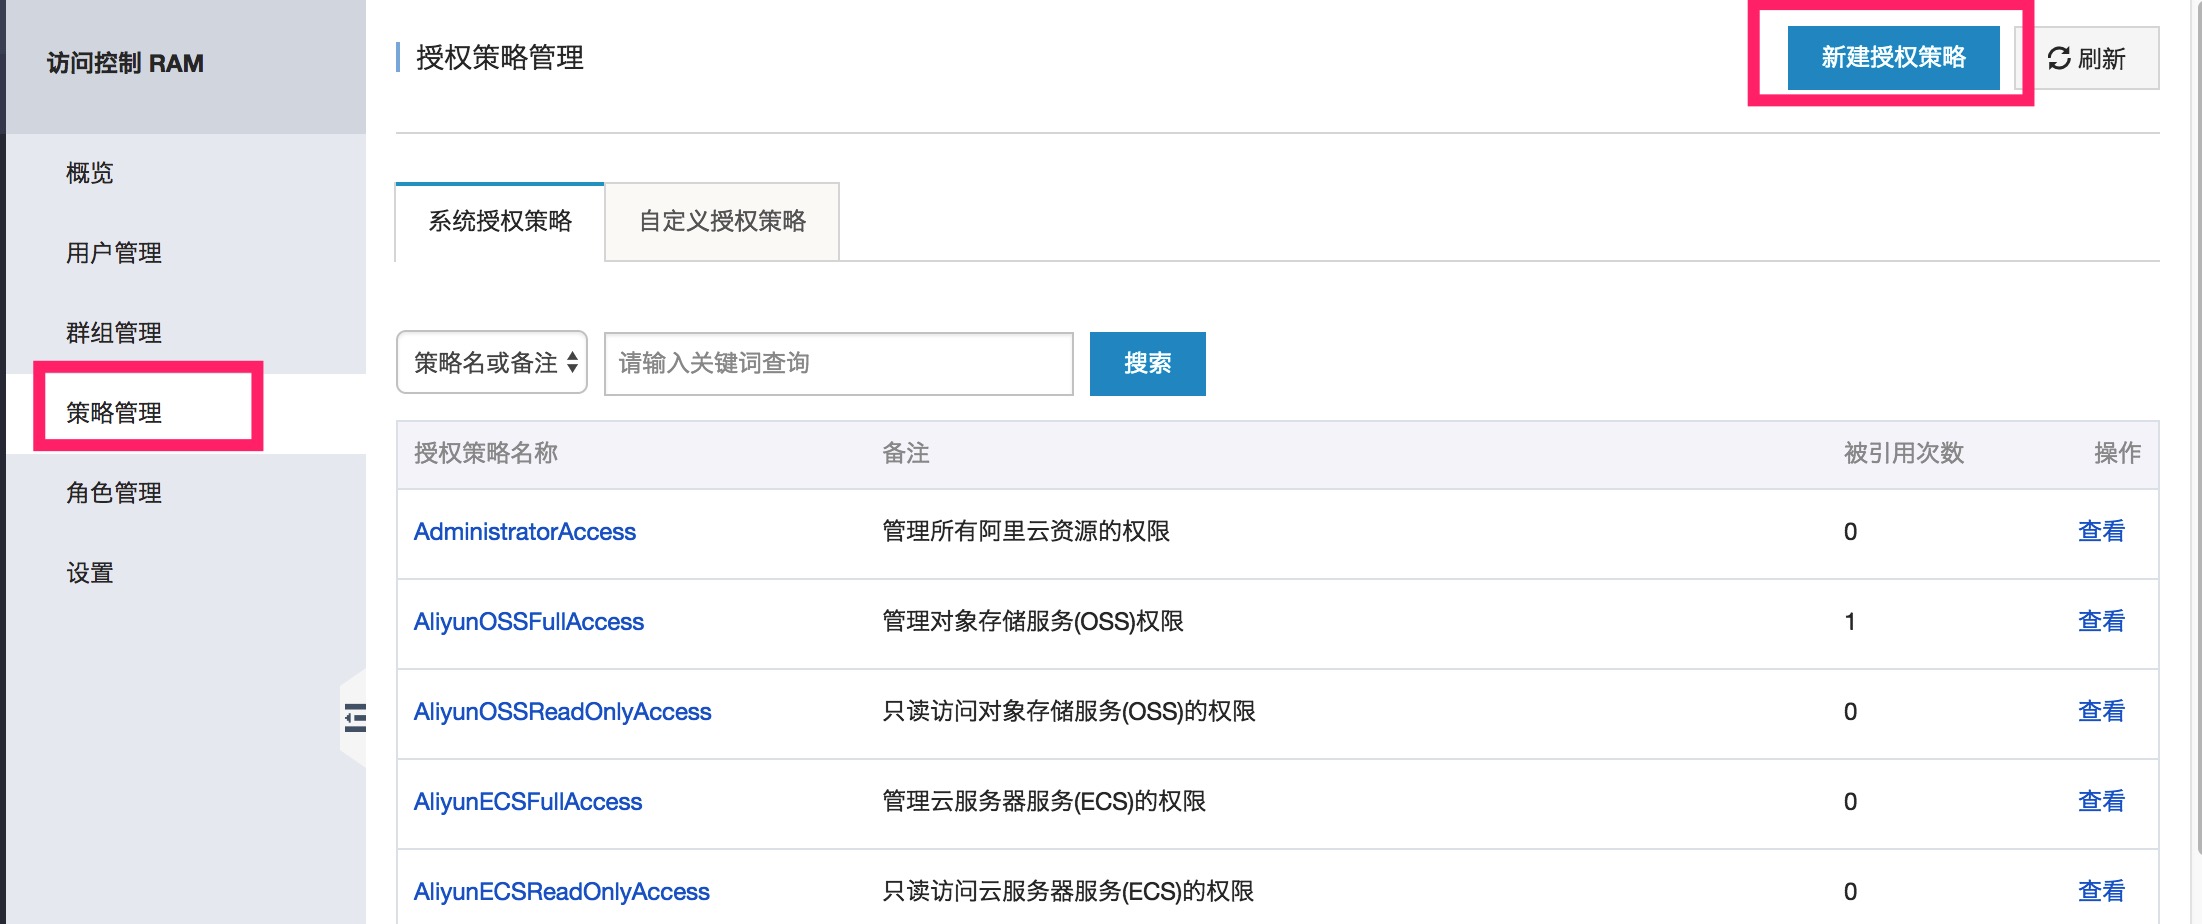Image resolution: width=2202 pixels, height=924 pixels.
Task: Click 查看 for AliyunECSReadOnlyAccess
Action: click(2101, 891)
